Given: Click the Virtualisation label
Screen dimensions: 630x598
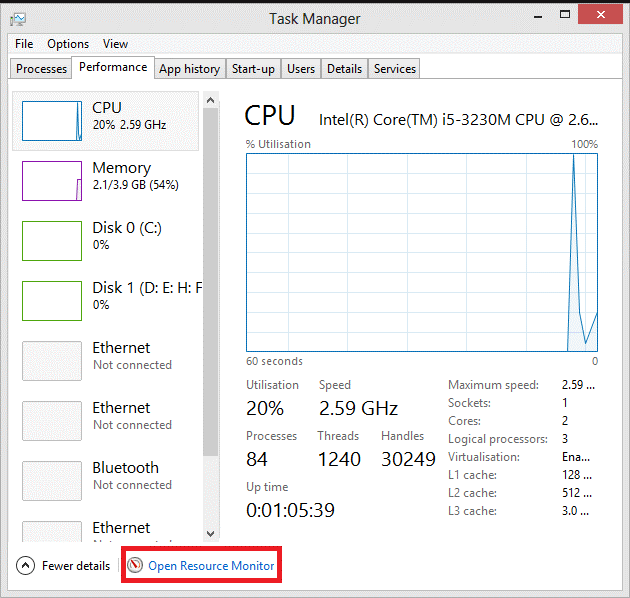Looking at the screenshot, I should tap(484, 457).
